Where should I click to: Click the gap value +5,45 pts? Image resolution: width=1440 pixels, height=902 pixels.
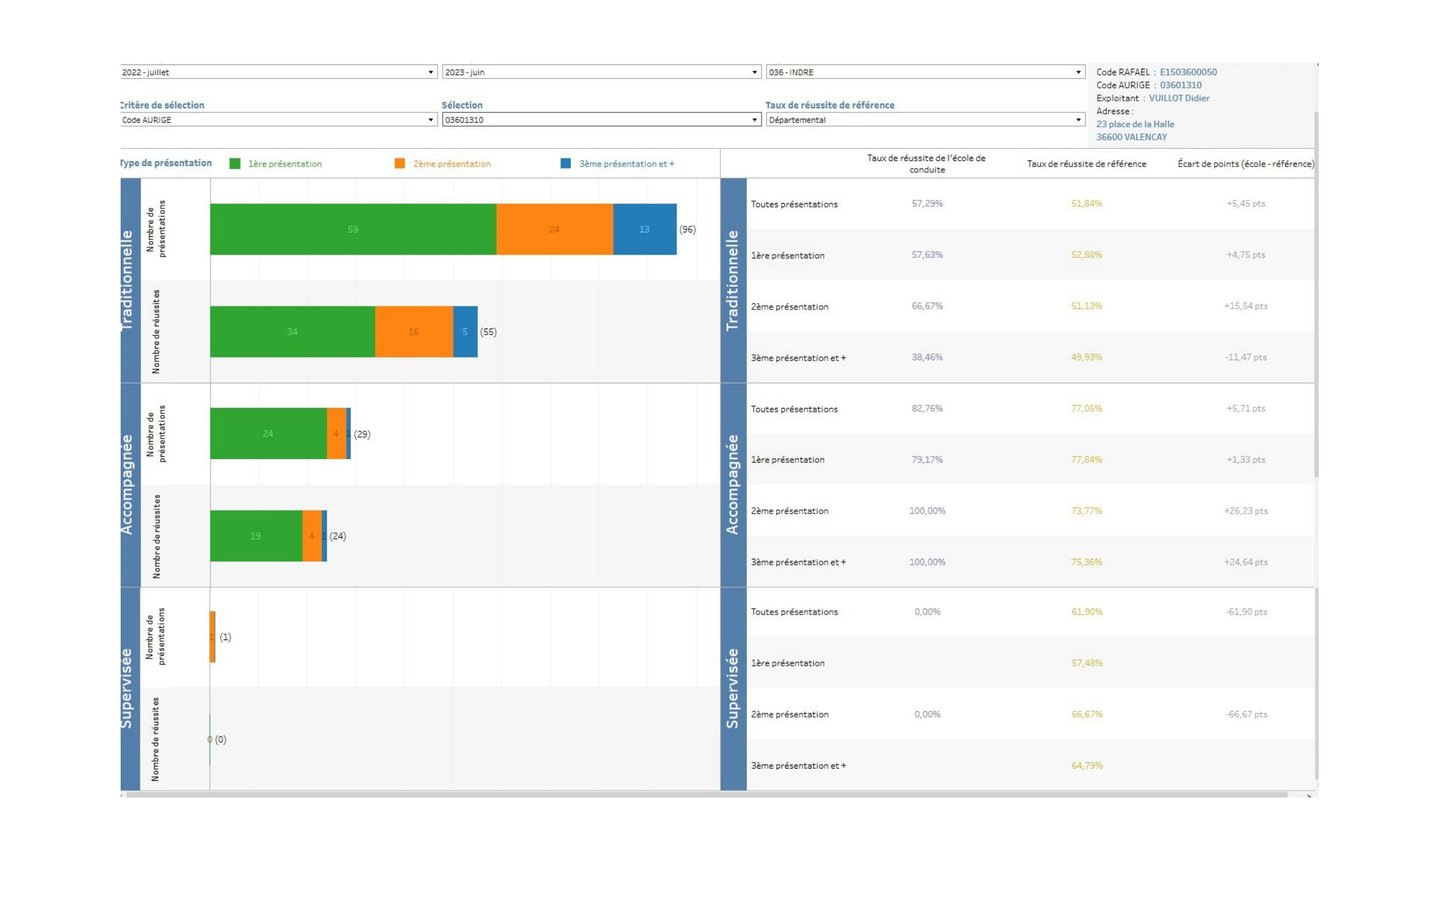pyautogui.click(x=1246, y=204)
